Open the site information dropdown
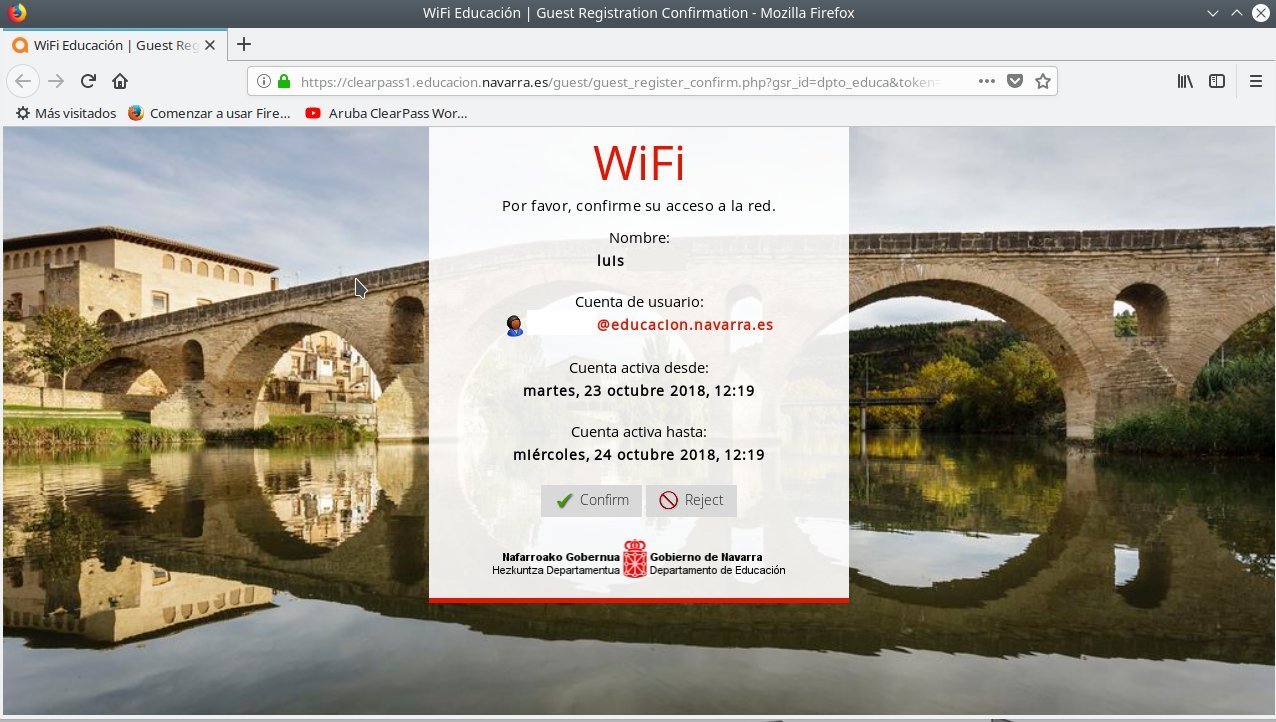The image size is (1276, 722). (x=264, y=81)
